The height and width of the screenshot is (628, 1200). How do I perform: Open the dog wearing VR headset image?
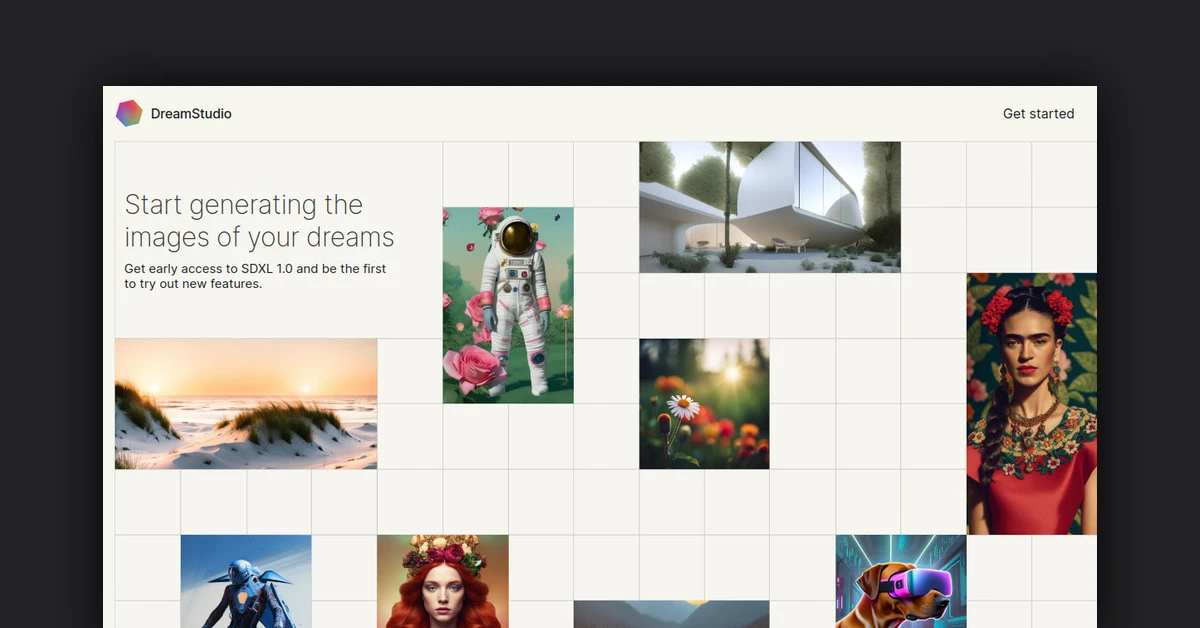(900, 582)
